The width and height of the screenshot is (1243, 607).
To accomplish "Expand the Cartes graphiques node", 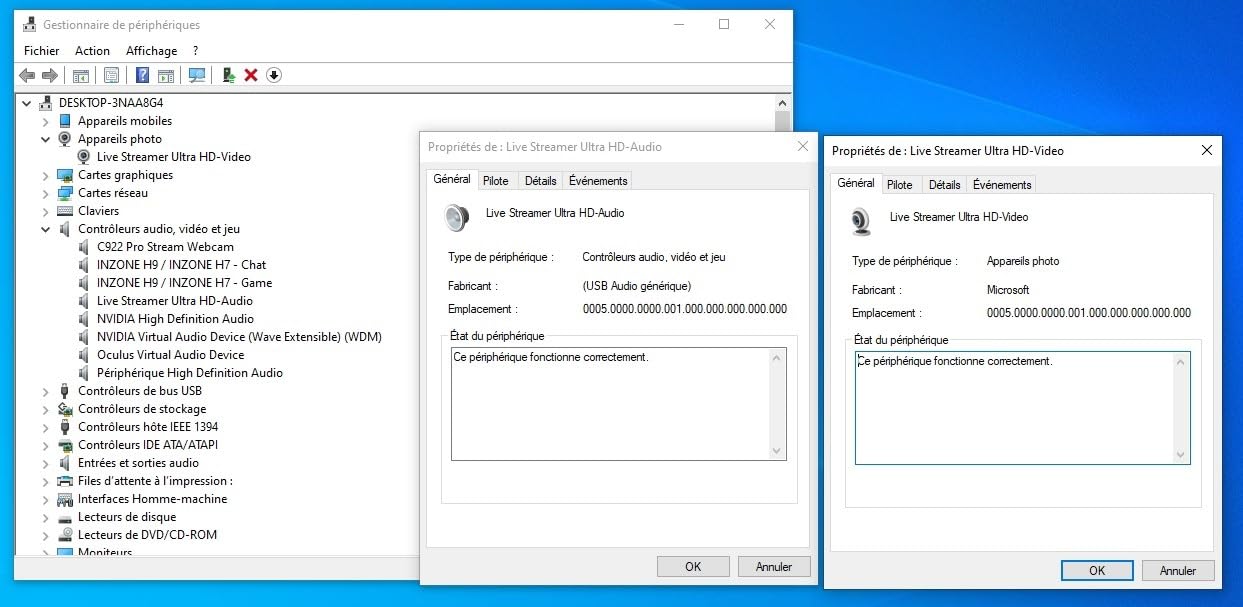I will [x=45, y=175].
